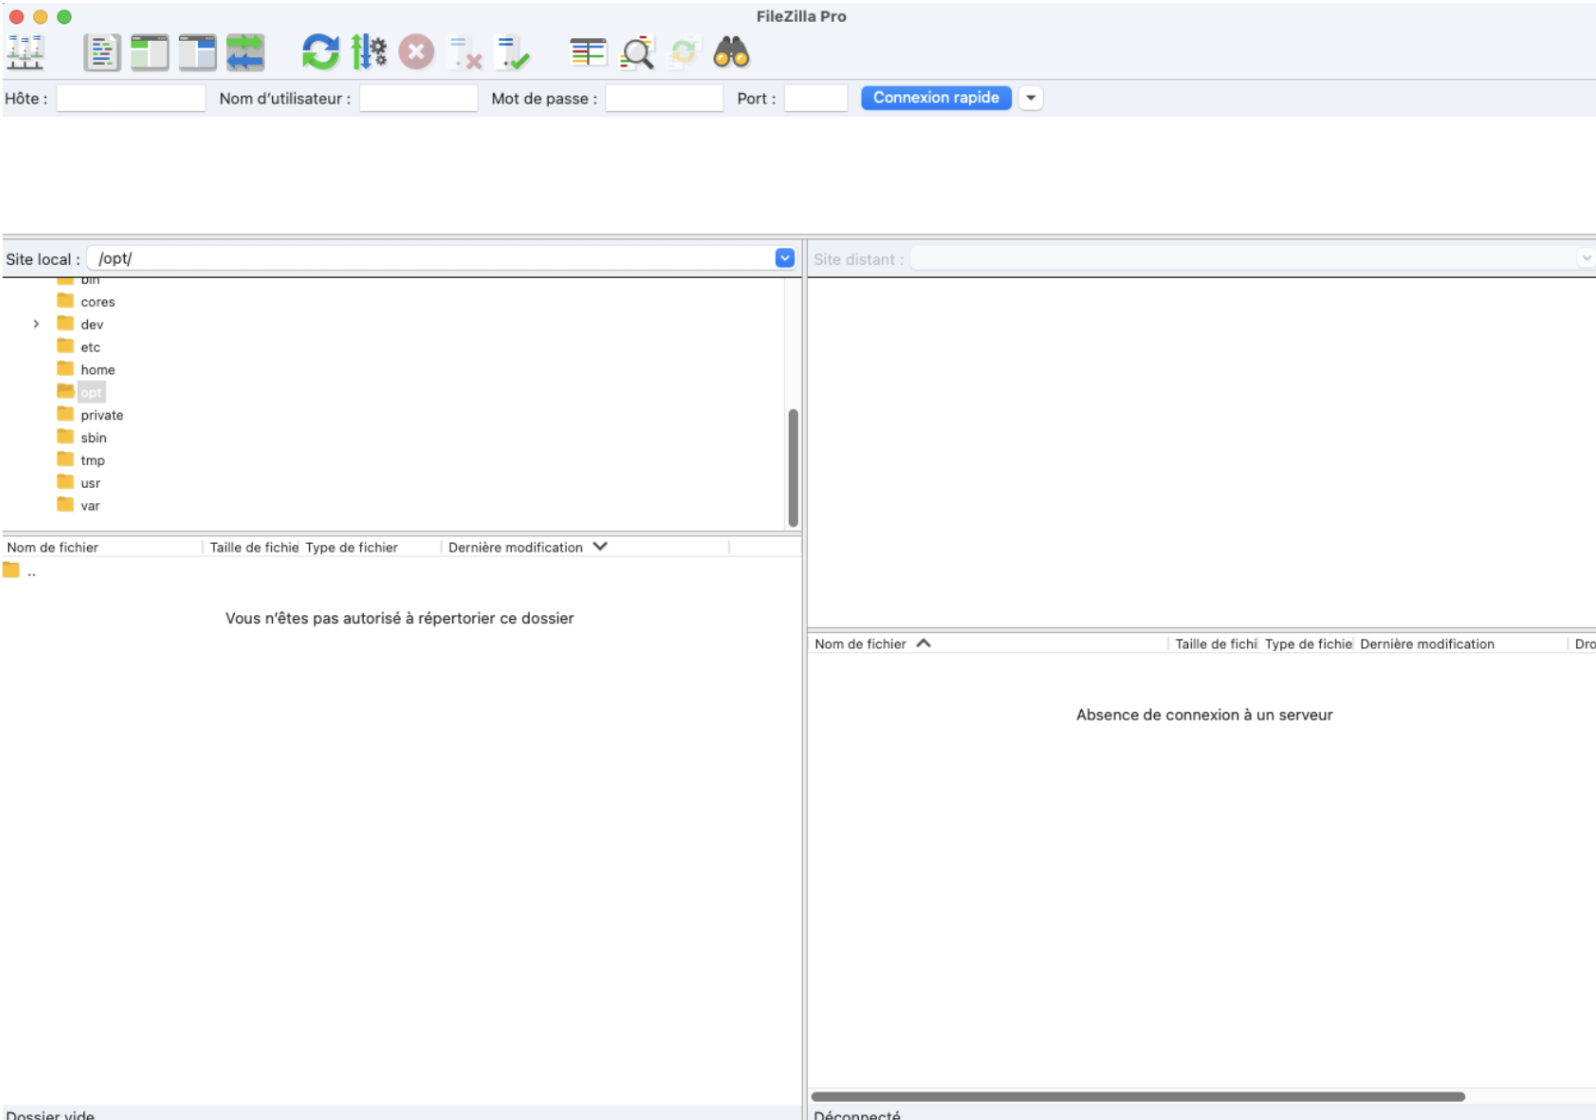Minimize the FileZilla Pro window
This screenshot has width=1596, height=1120.
[x=40, y=17]
